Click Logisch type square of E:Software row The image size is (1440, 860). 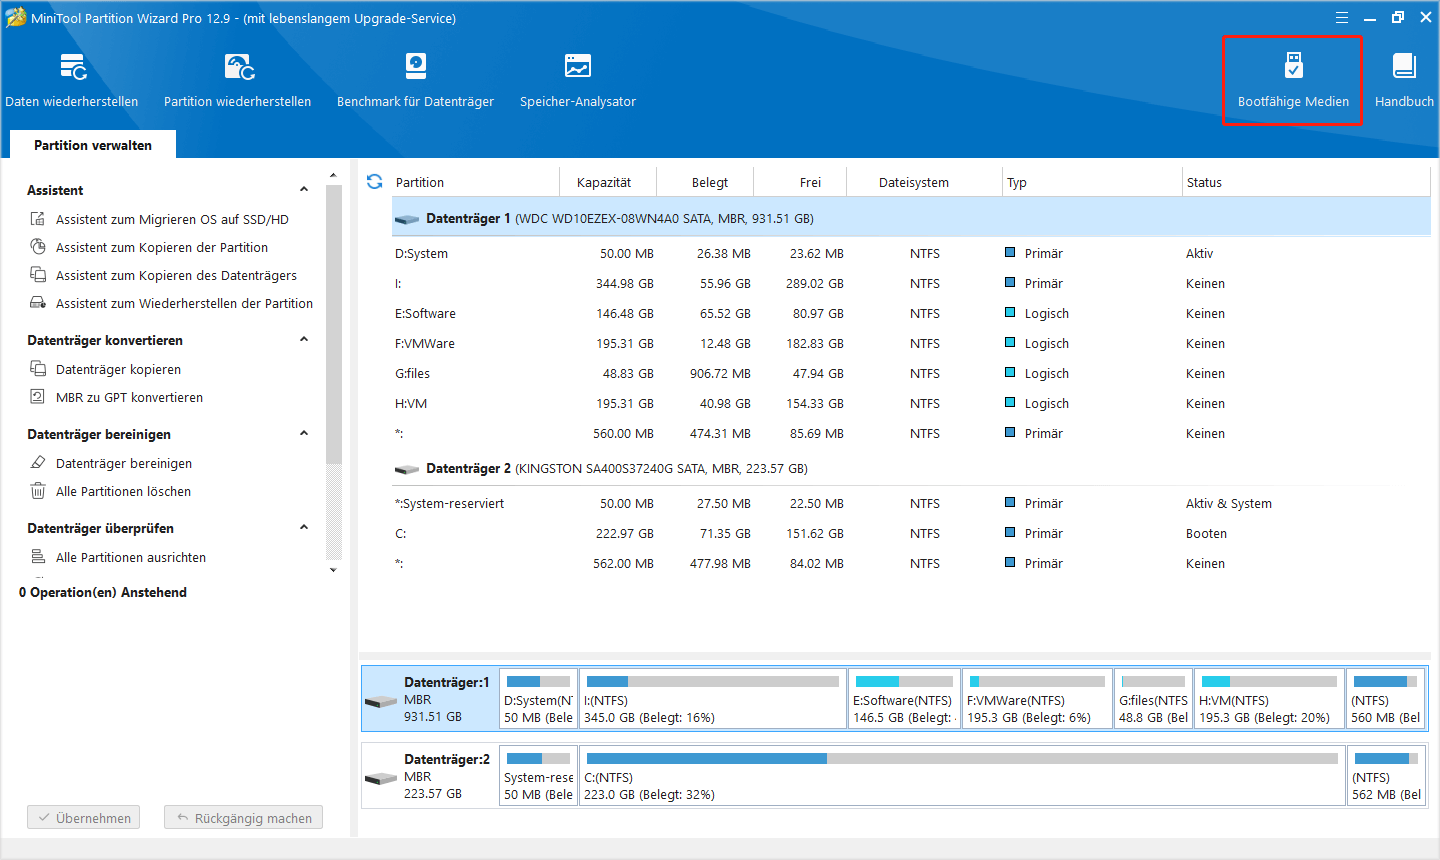tap(1010, 313)
